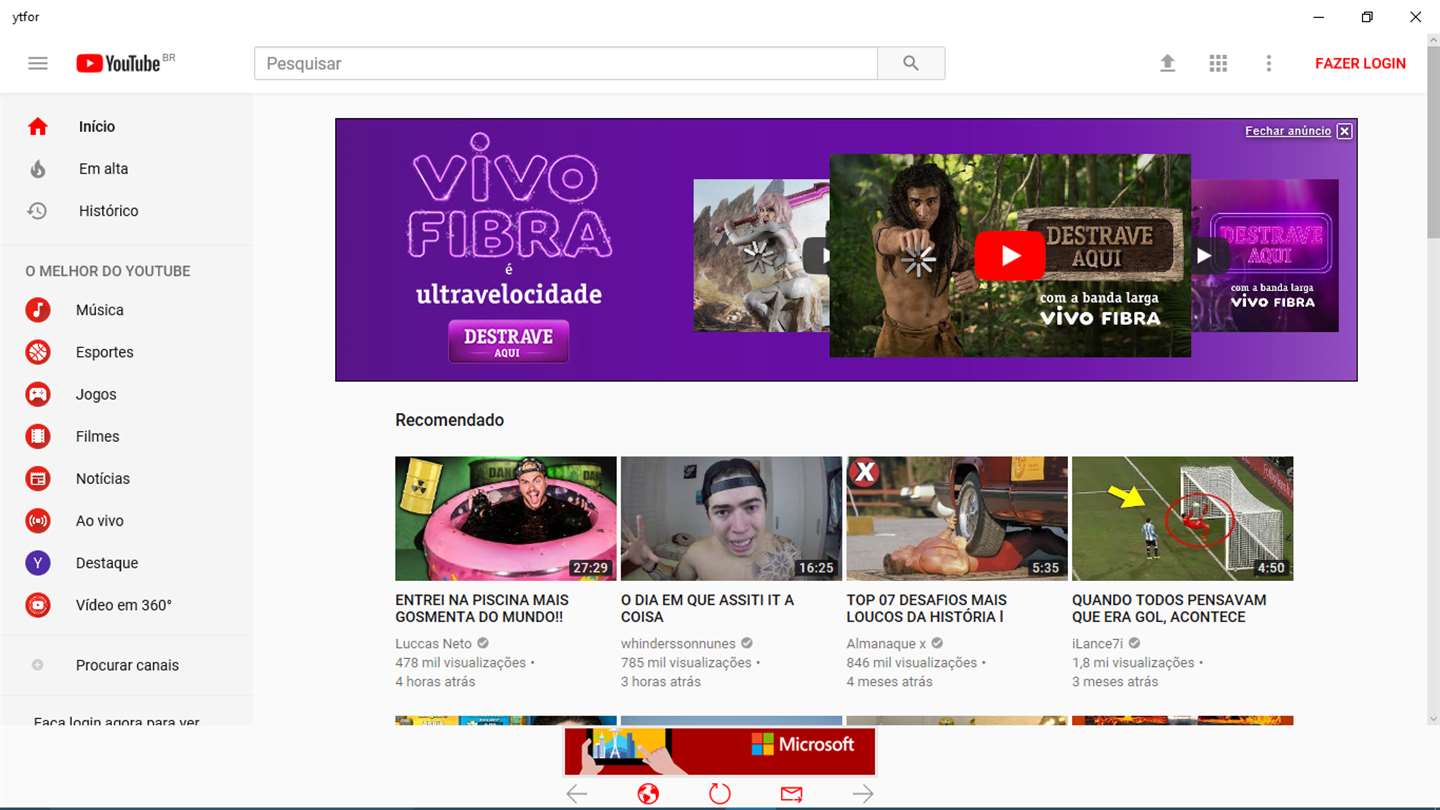This screenshot has width=1440, height=810.
Task: Click the search magnifier button
Action: click(x=911, y=63)
